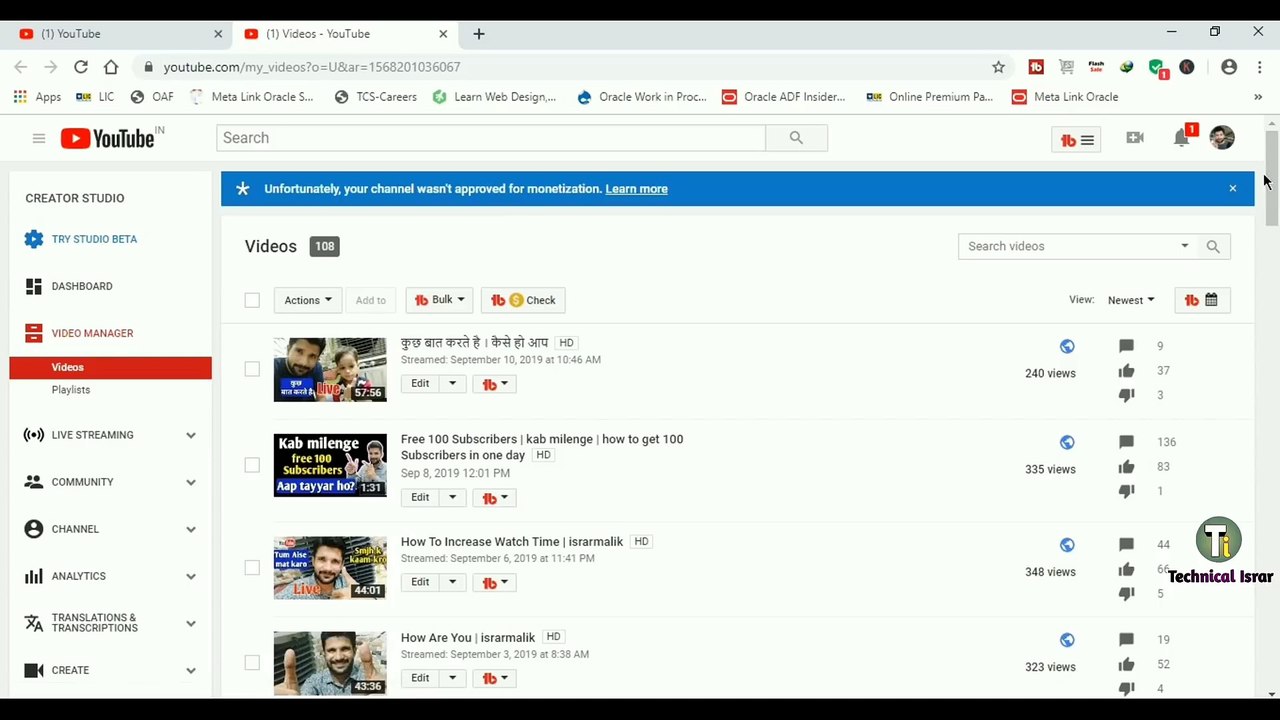Show more bookmarks with the chevron
This screenshot has height=720, width=1280.
point(1258,97)
